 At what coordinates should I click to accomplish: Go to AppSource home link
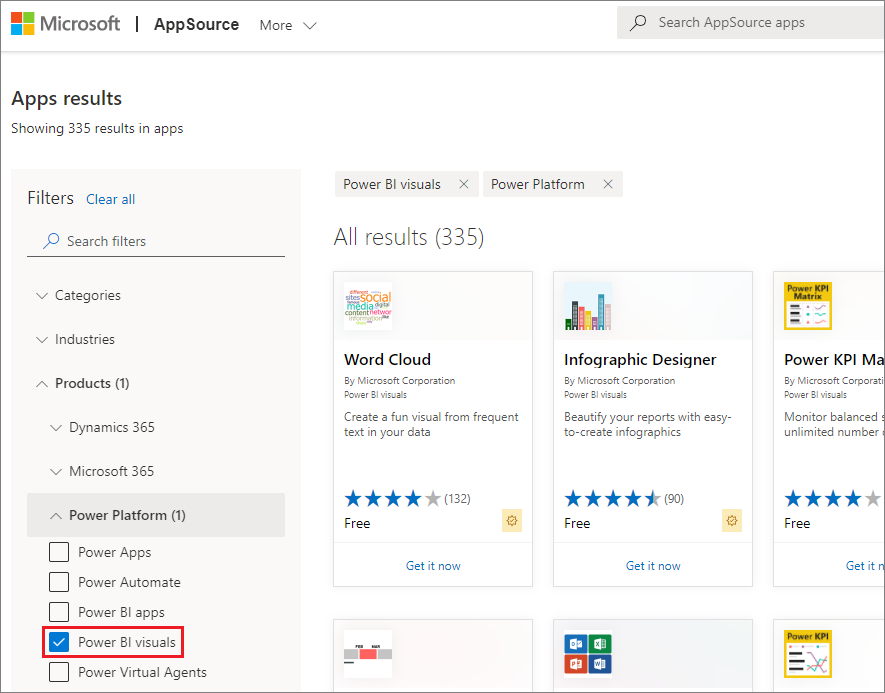tap(196, 24)
